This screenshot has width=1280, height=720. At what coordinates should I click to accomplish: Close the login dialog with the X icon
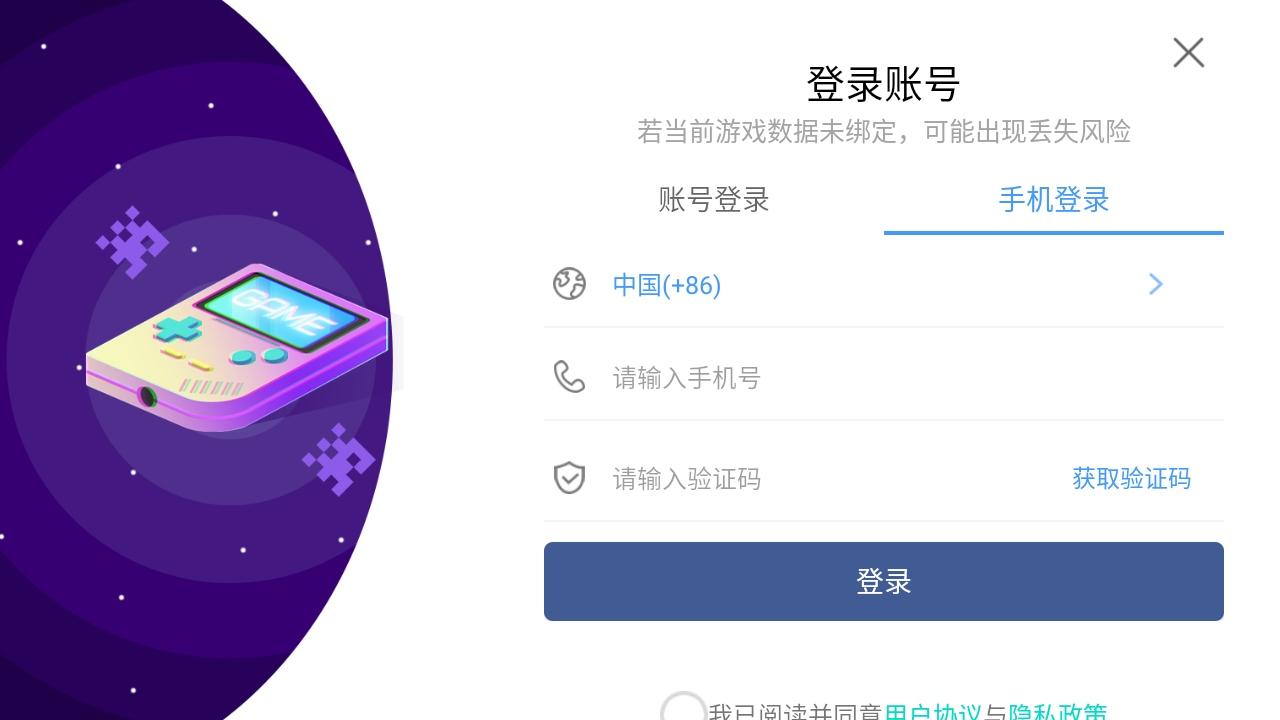(1188, 52)
